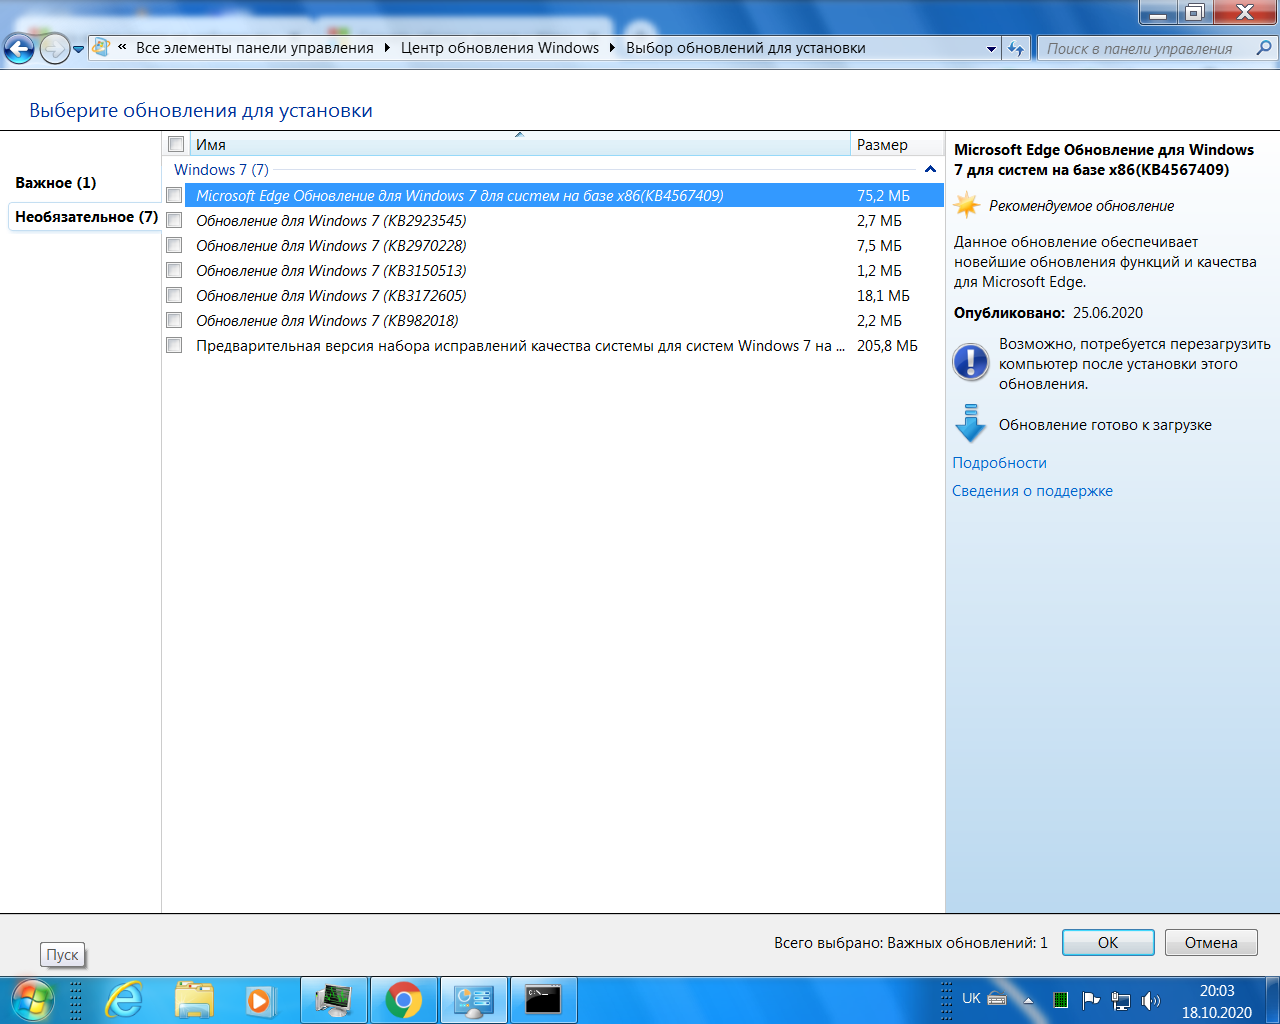Open the resource monitor taskbar icon
Image resolution: width=1280 pixels, height=1024 pixels.
coord(334,1000)
